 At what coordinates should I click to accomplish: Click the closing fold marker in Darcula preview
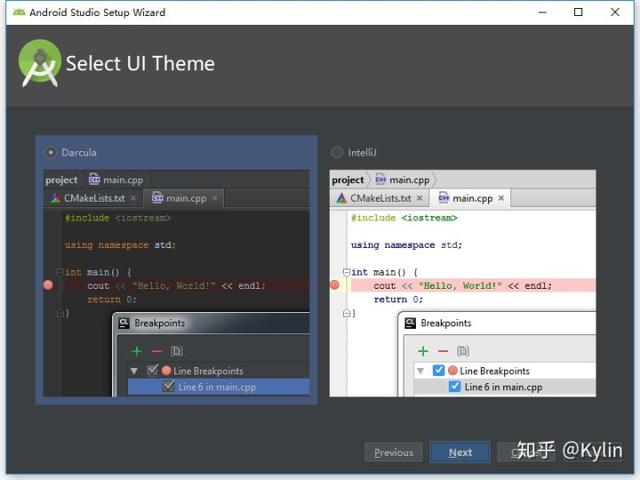point(60,313)
